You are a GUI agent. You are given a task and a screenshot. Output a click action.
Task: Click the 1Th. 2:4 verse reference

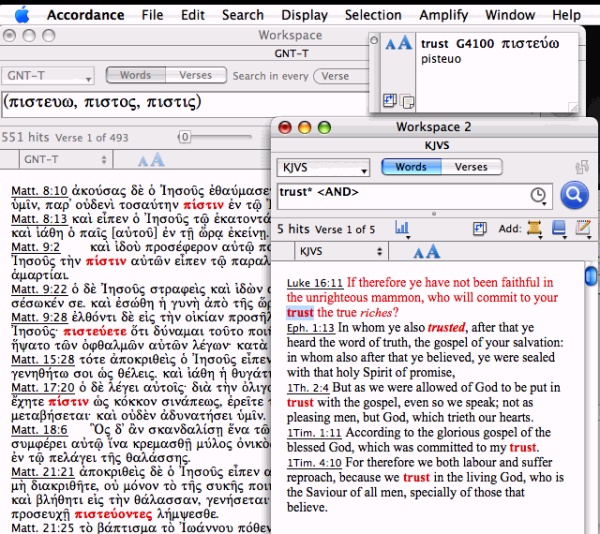point(308,388)
